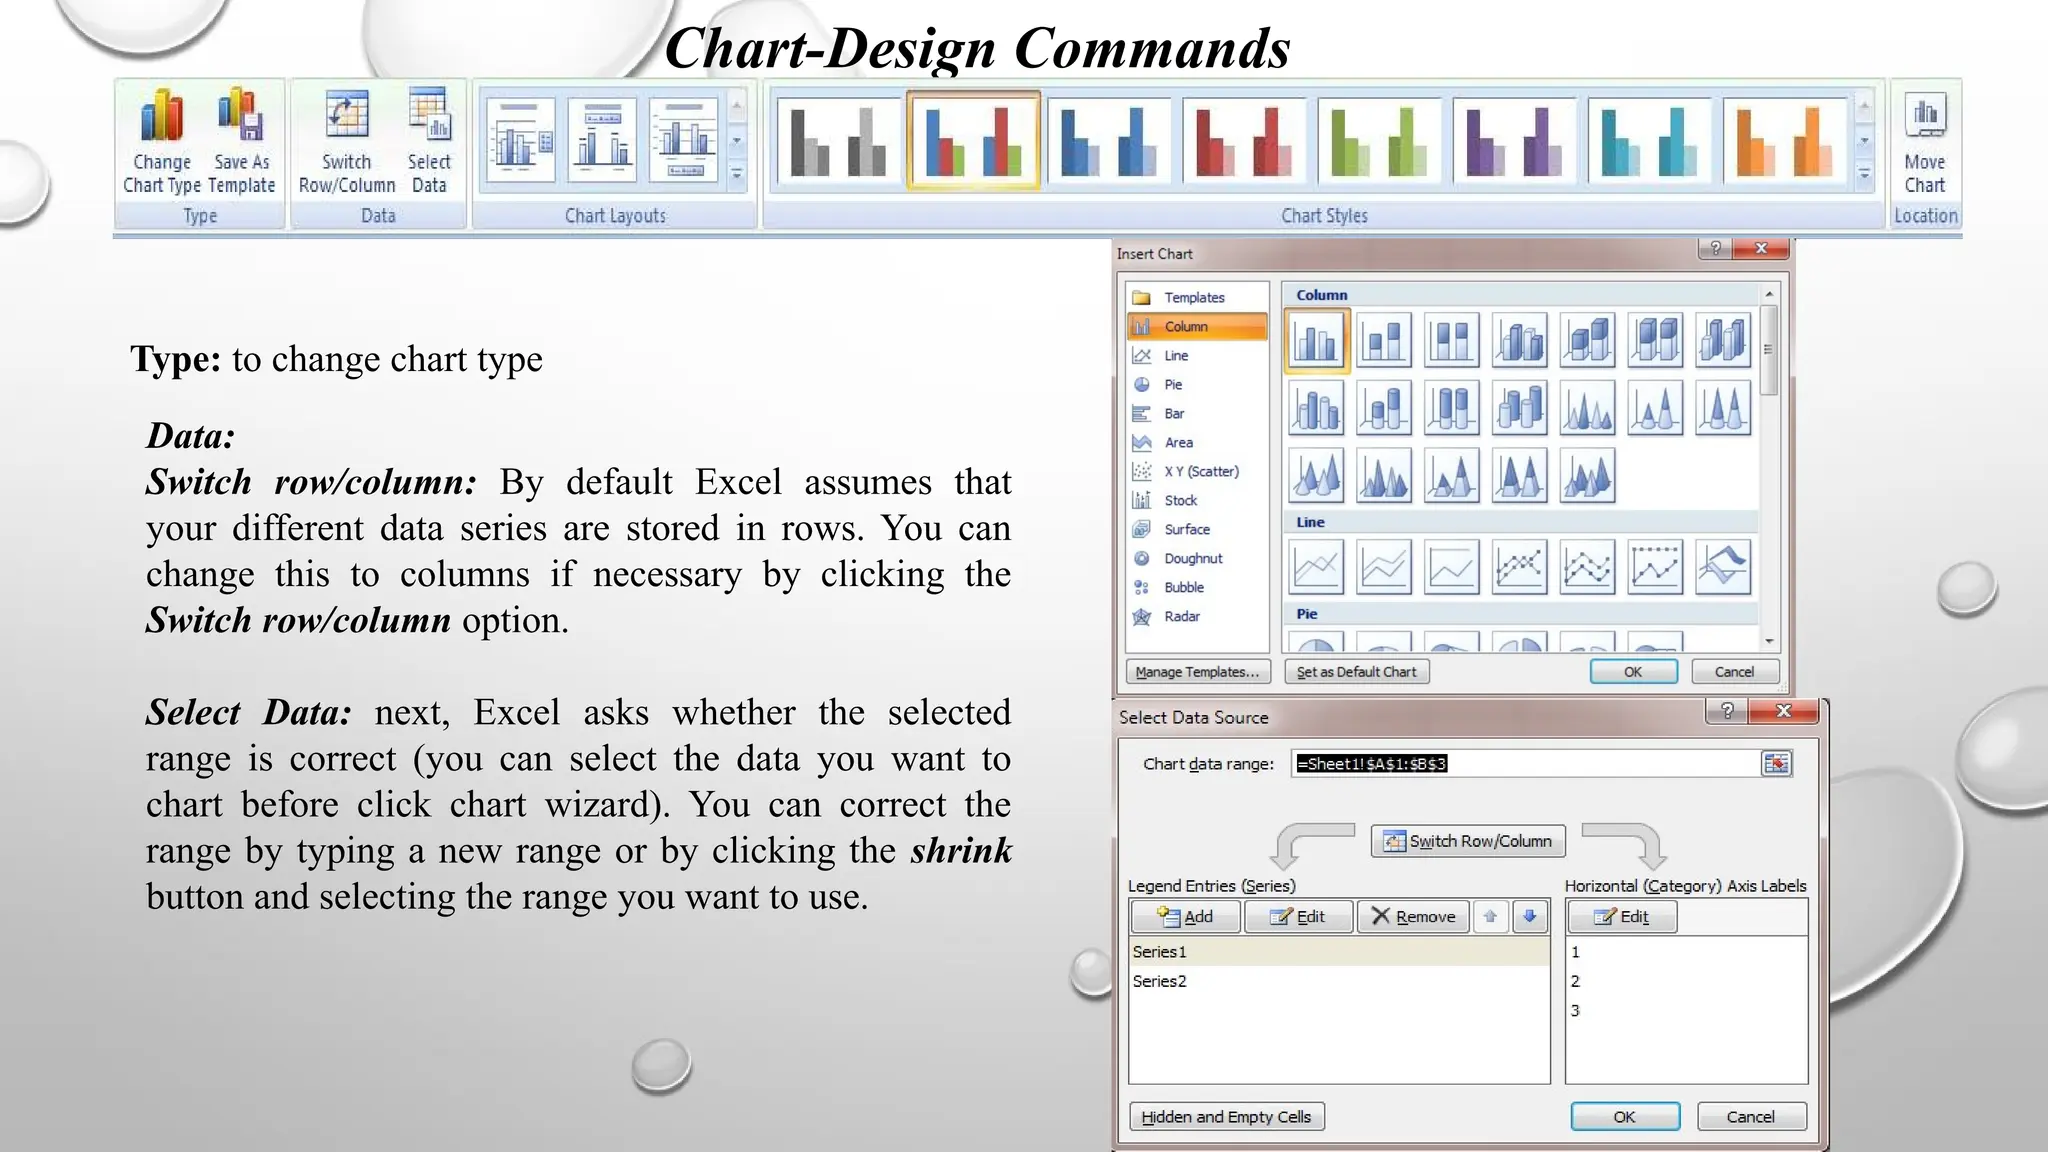Pick the red chart style swatch
This screenshot has width=2048, height=1152.
[1243, 140]
